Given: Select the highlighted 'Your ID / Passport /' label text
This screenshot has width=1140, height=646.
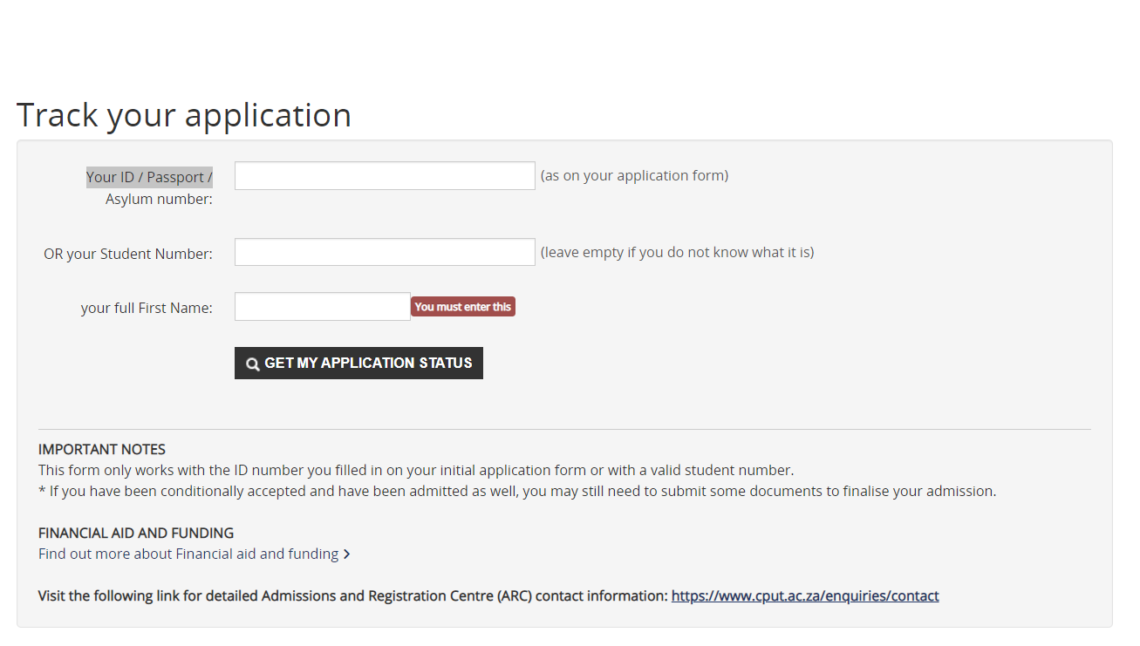Looking at the screenshot, I should point(148,176).
